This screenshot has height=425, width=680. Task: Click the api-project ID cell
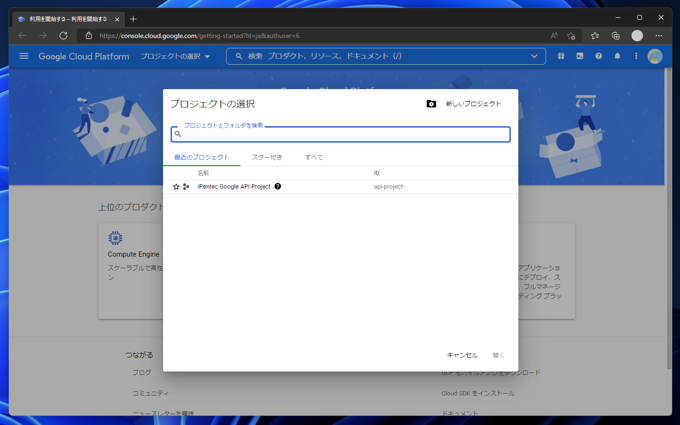[389, 186]
